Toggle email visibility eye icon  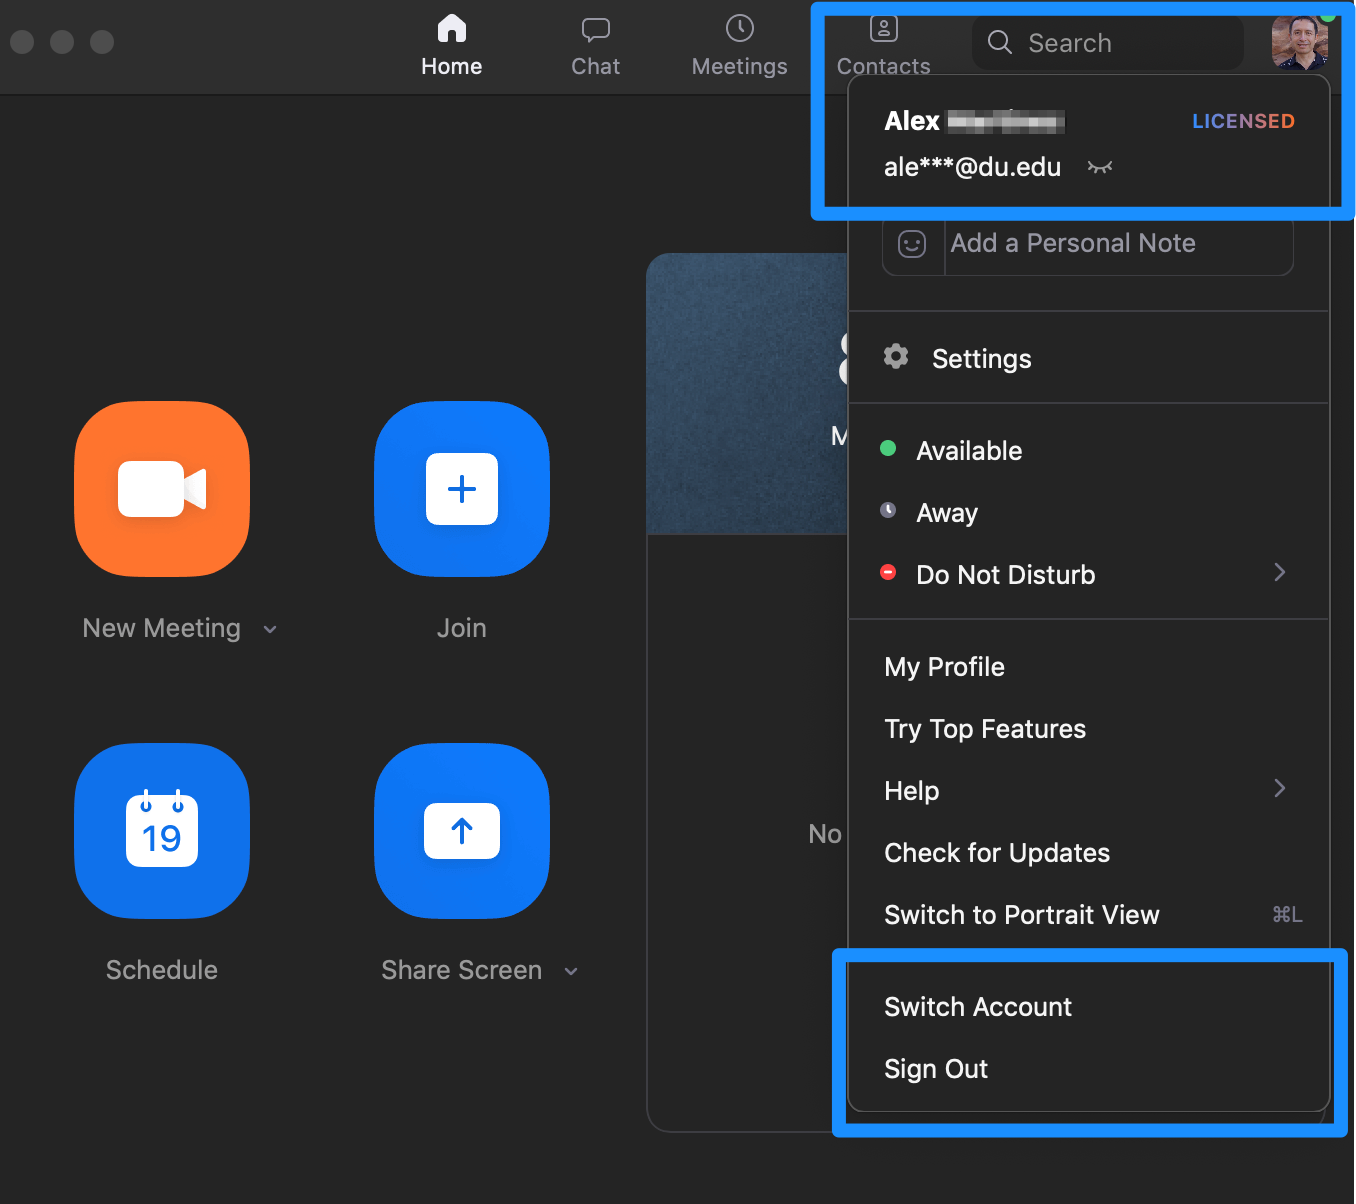(x=1100, y=167)
